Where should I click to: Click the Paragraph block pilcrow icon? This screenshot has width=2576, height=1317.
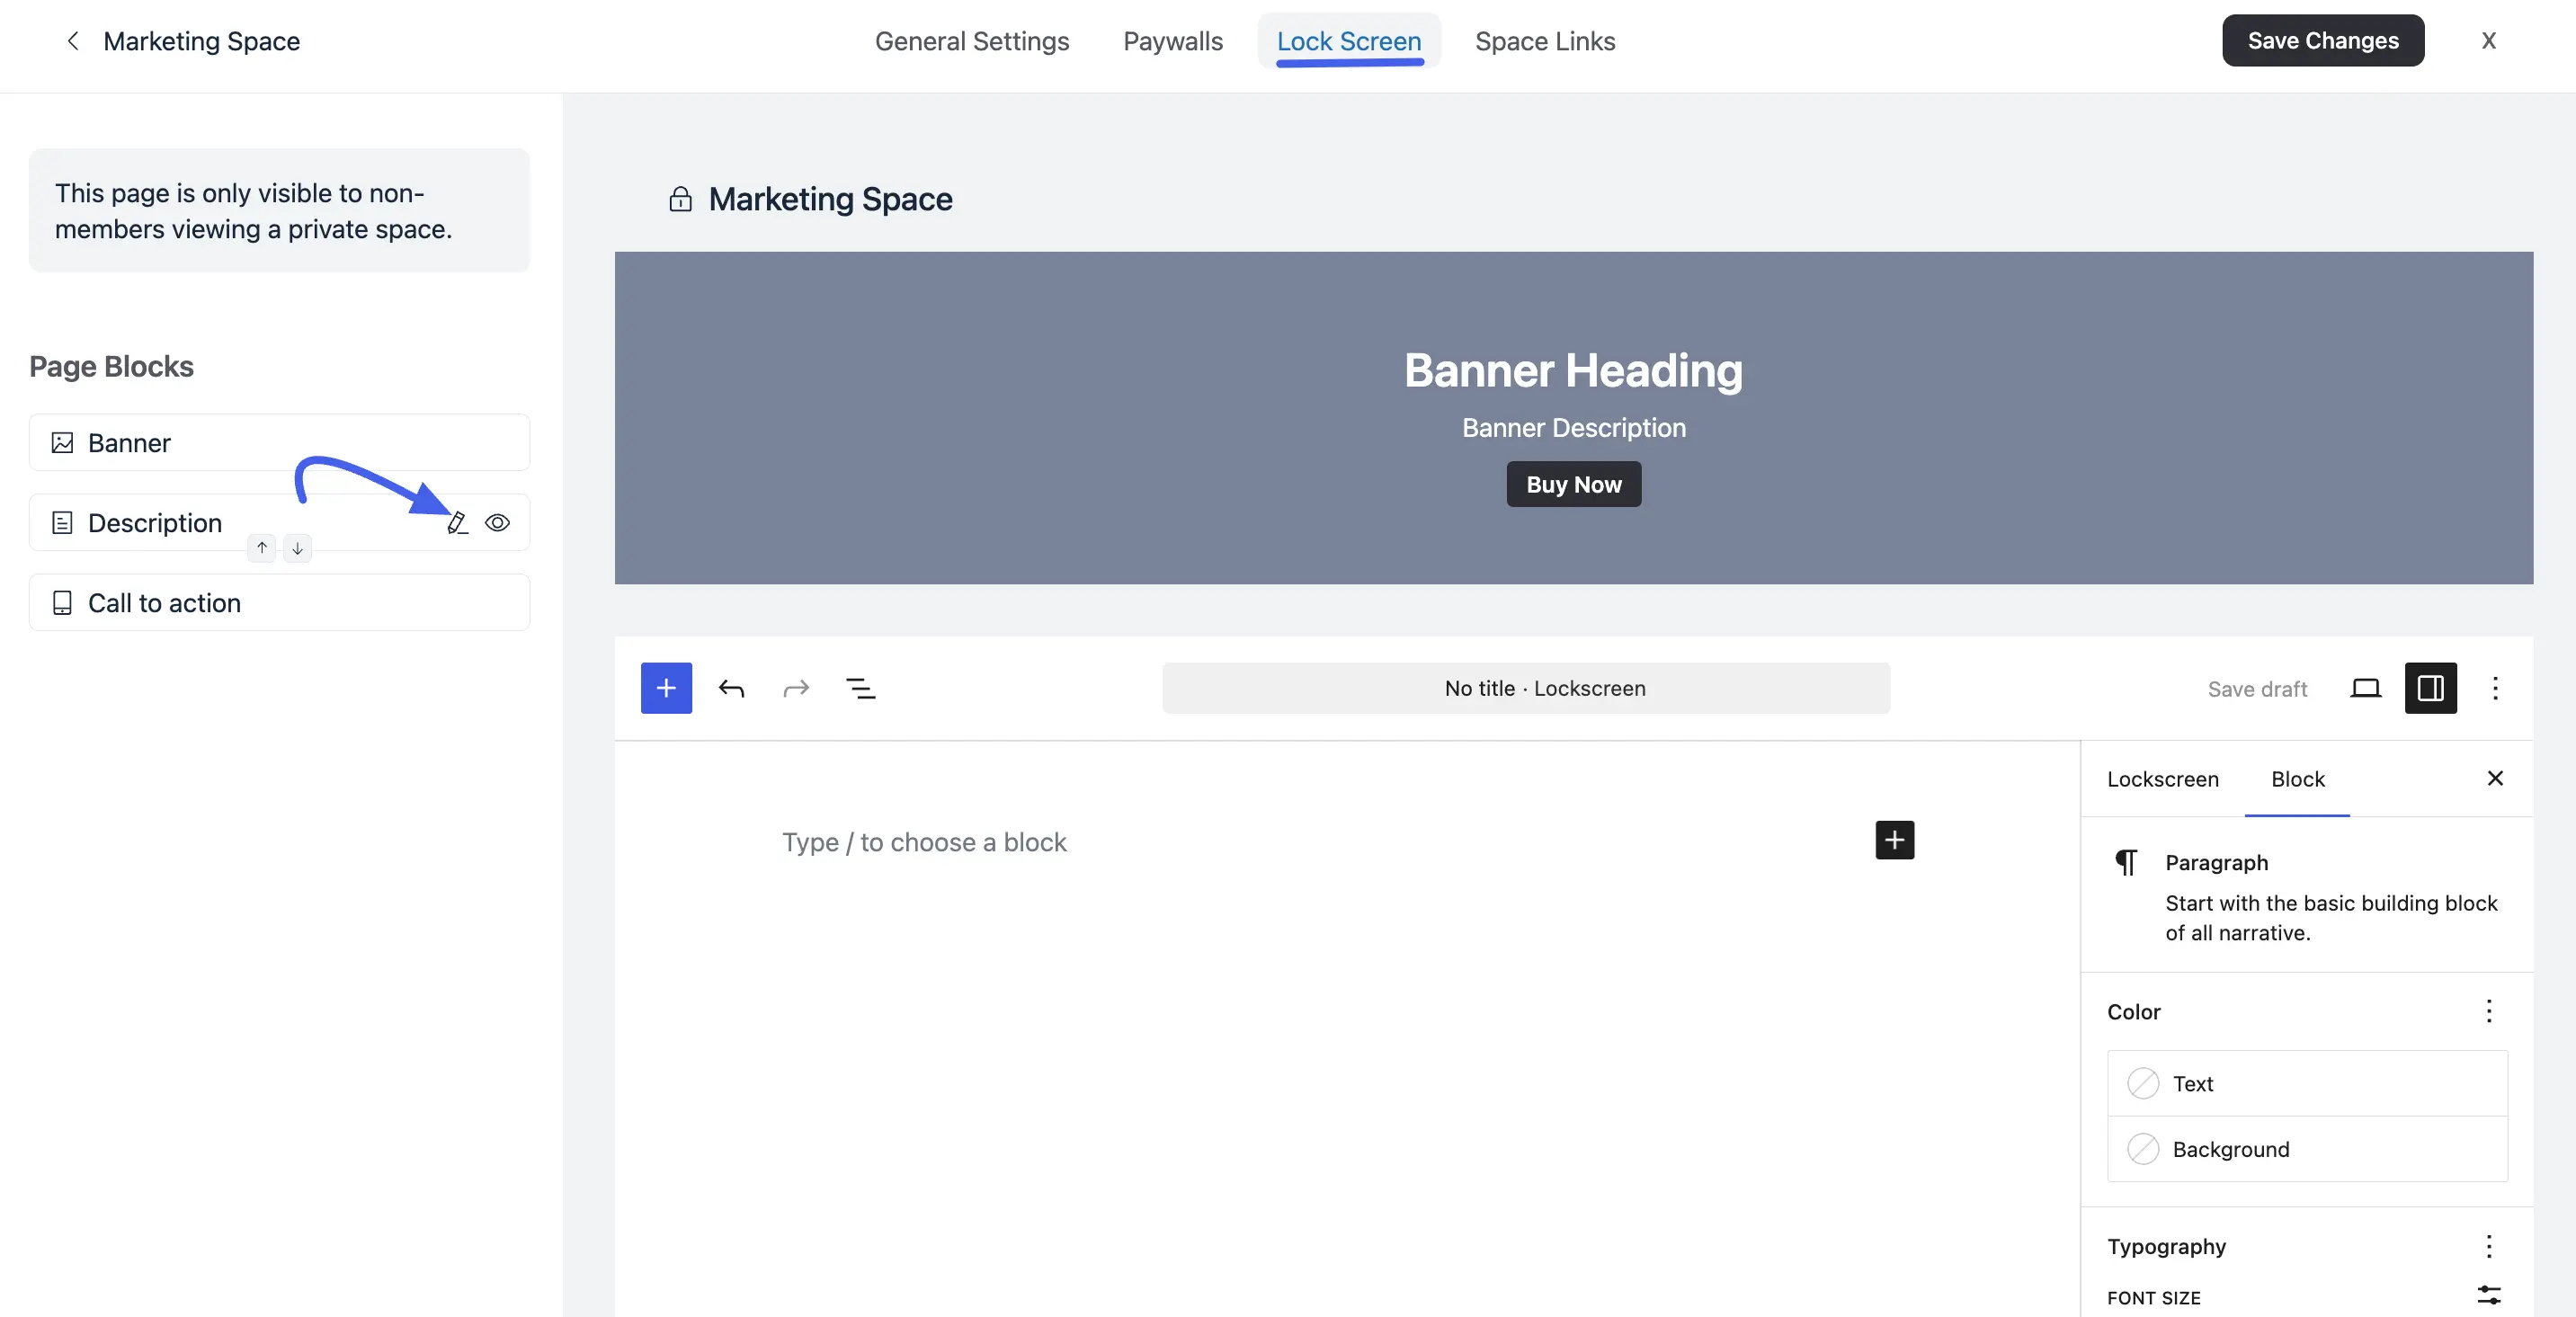[2125, 862]
